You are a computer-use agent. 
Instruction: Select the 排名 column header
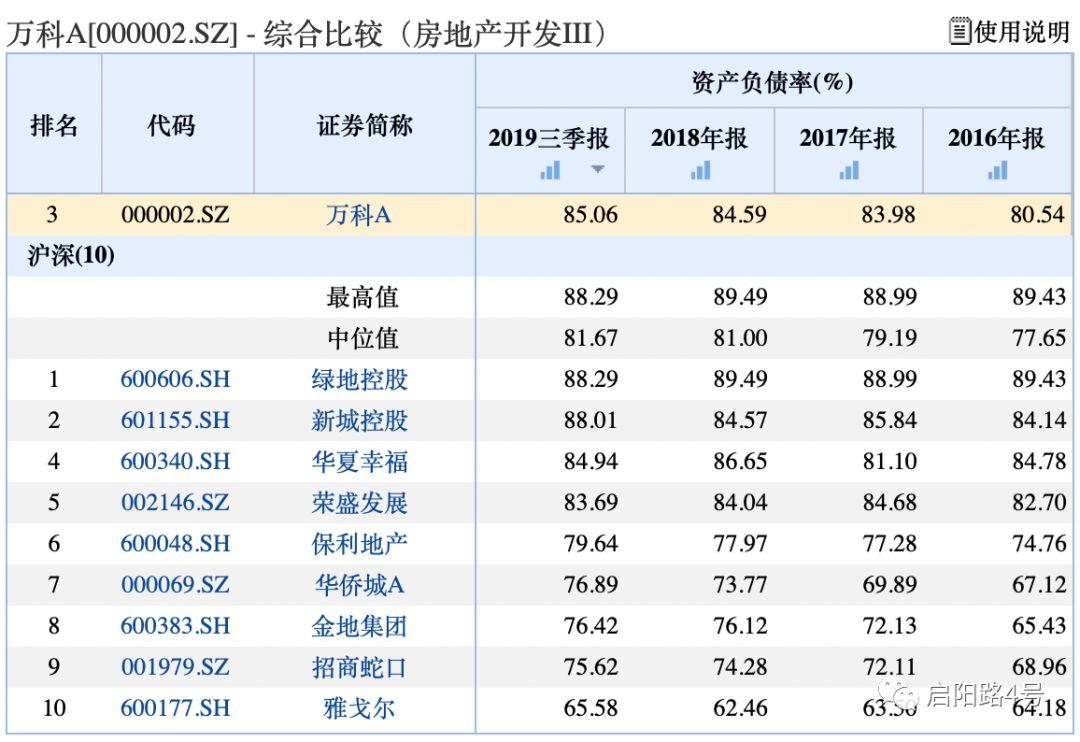[54, 126]
